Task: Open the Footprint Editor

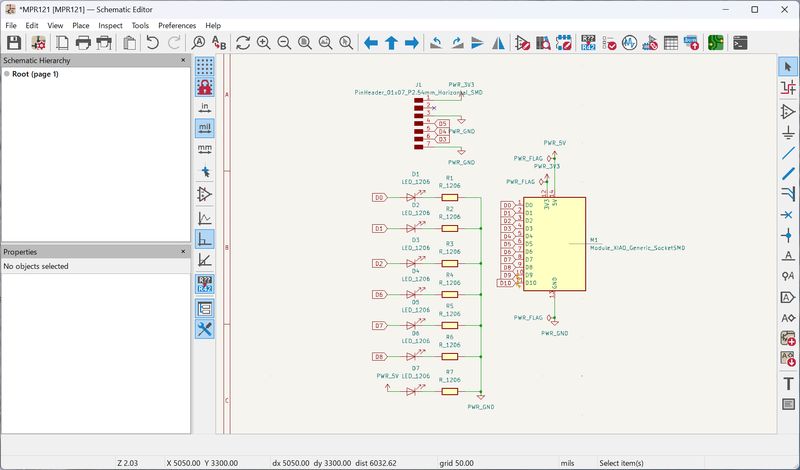Action: tap(564, 43)
